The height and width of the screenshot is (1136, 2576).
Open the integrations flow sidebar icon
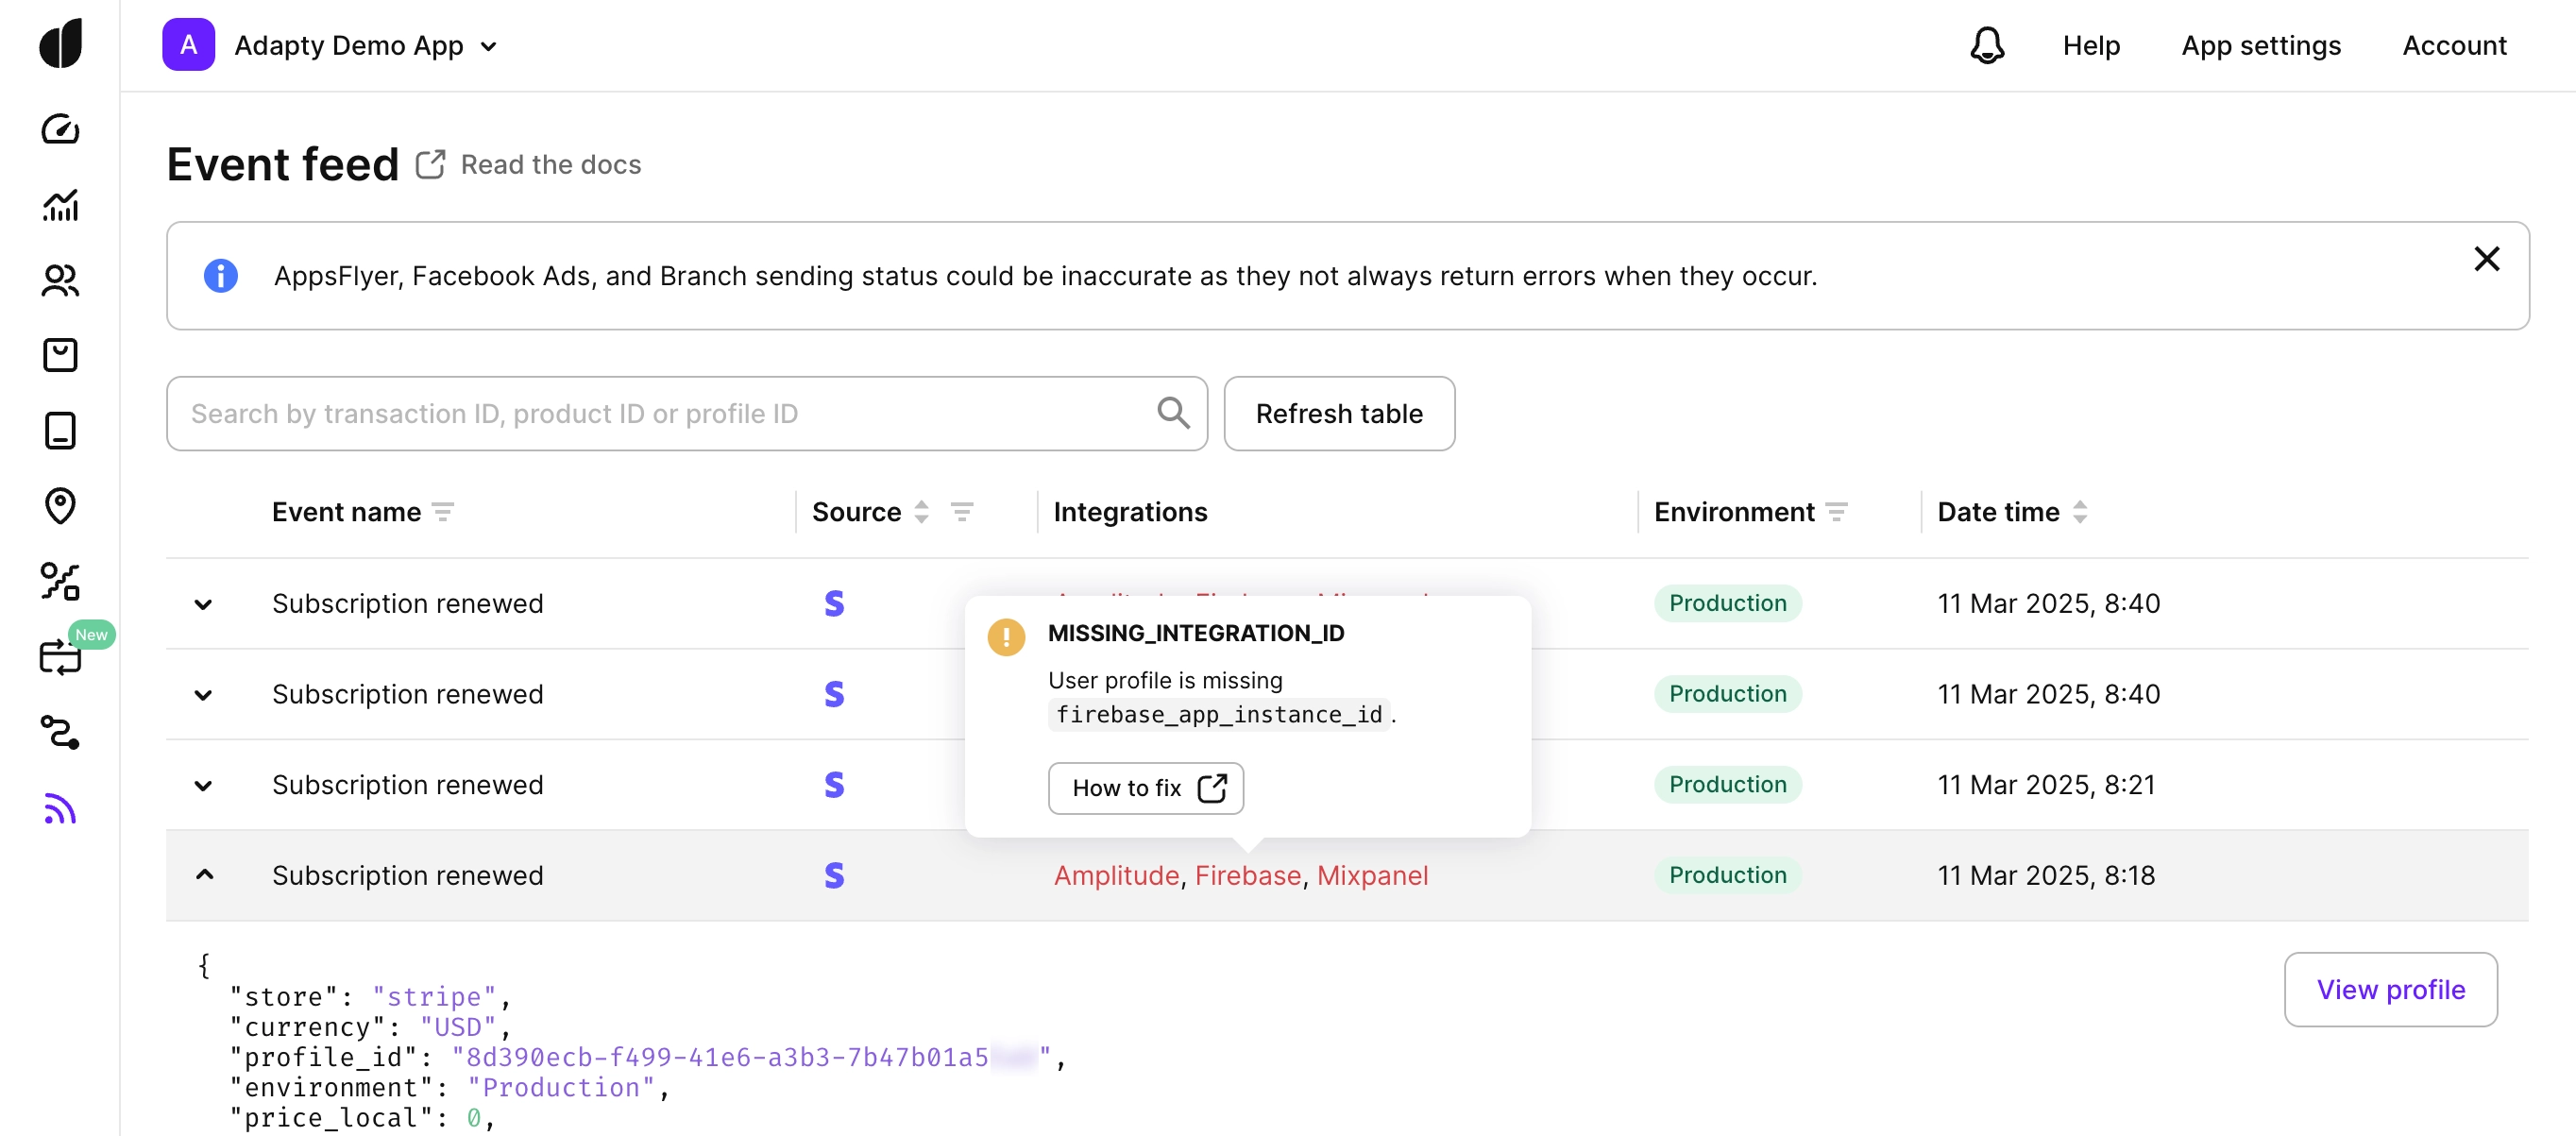pyautogui.click(x=60, y=732)
